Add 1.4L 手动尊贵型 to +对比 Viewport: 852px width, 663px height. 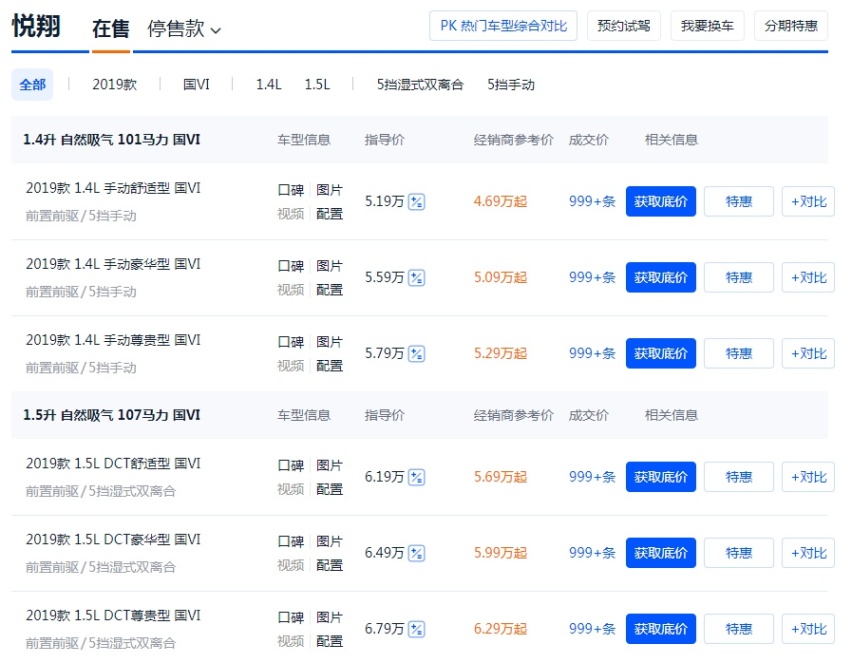tap(809, 354)
